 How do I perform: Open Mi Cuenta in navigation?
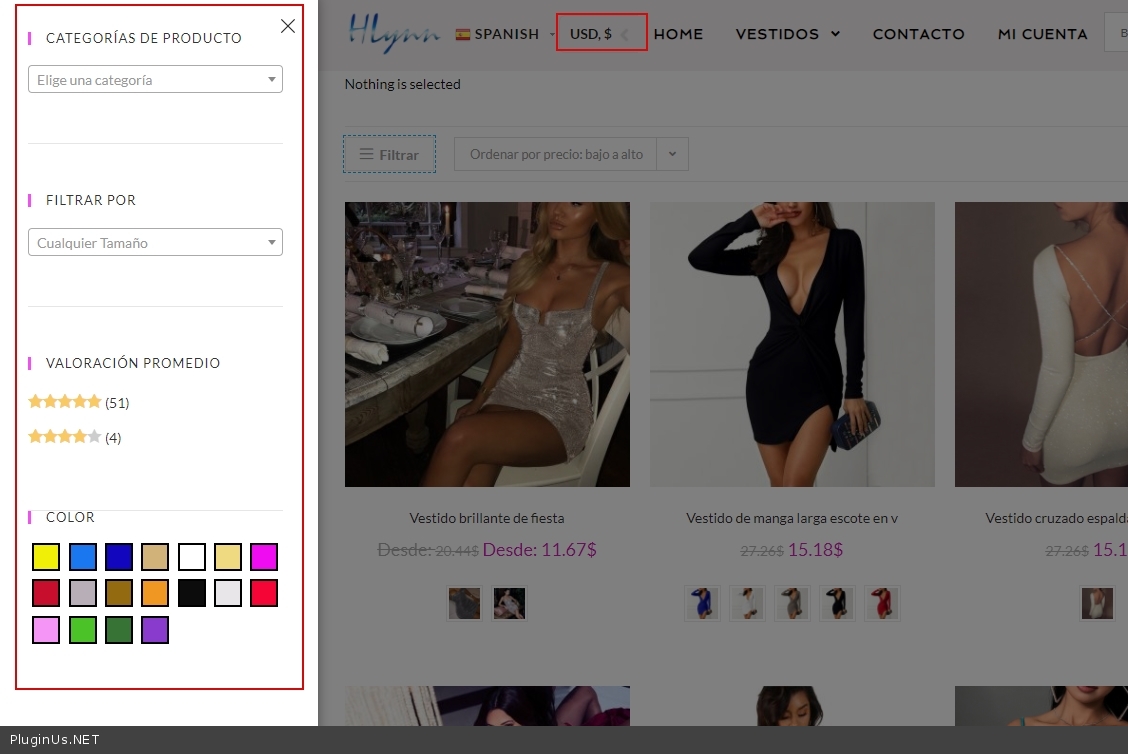click(1042, 34)
